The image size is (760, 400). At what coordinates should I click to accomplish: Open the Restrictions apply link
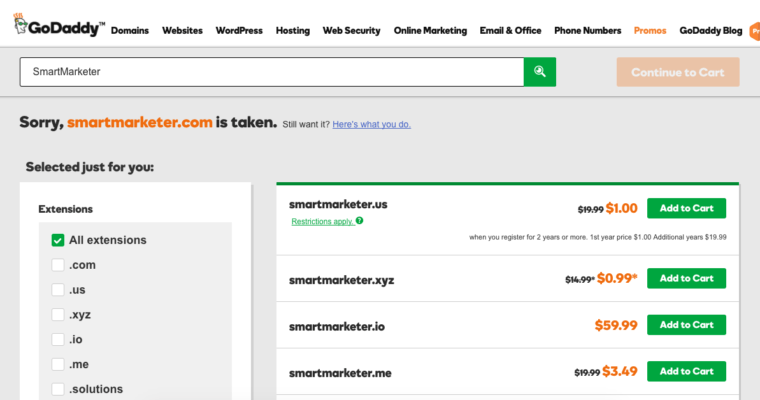pos(322,222)
